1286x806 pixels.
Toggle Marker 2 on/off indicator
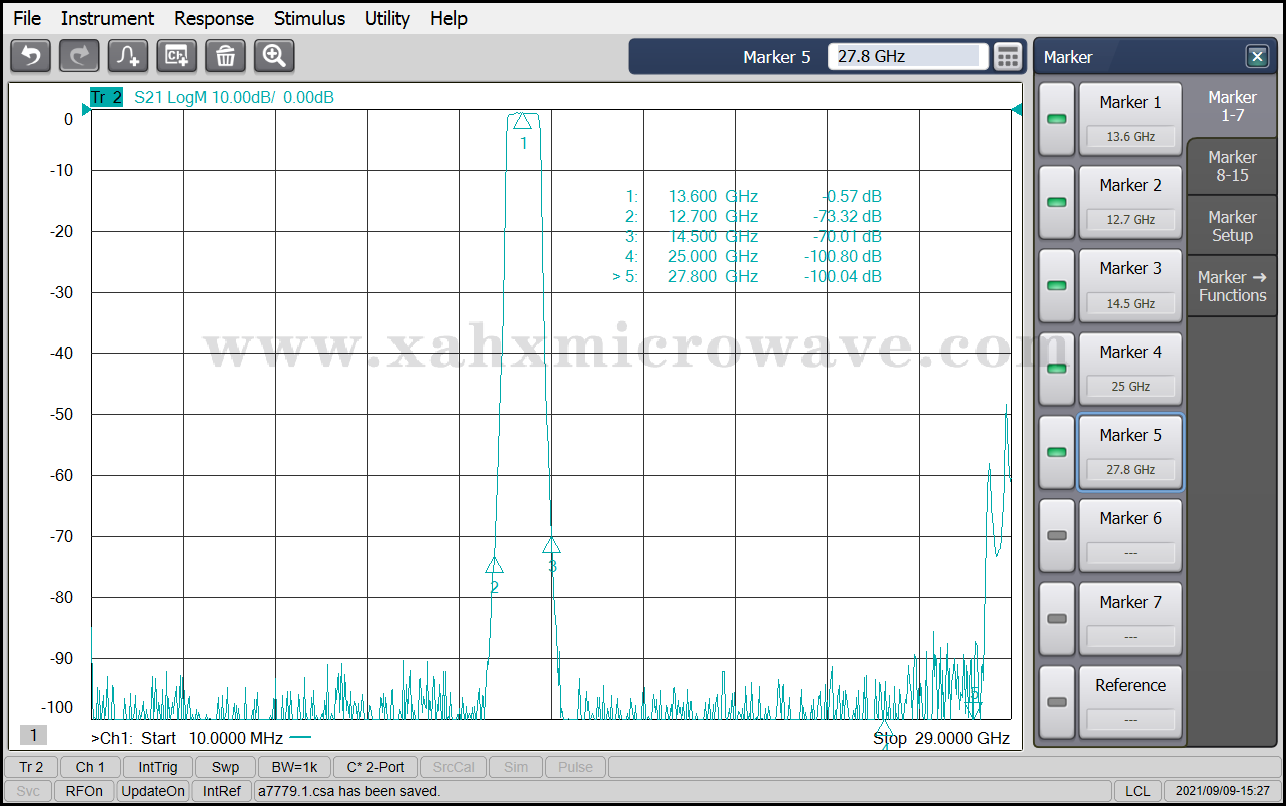coord(1057,202)
